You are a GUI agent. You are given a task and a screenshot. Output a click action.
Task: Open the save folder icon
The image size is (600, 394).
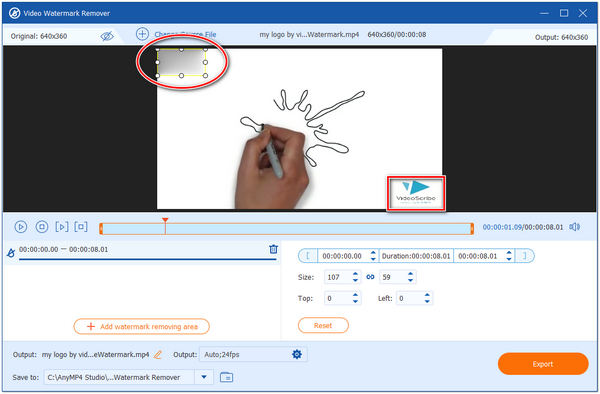(x=227, y=377)
